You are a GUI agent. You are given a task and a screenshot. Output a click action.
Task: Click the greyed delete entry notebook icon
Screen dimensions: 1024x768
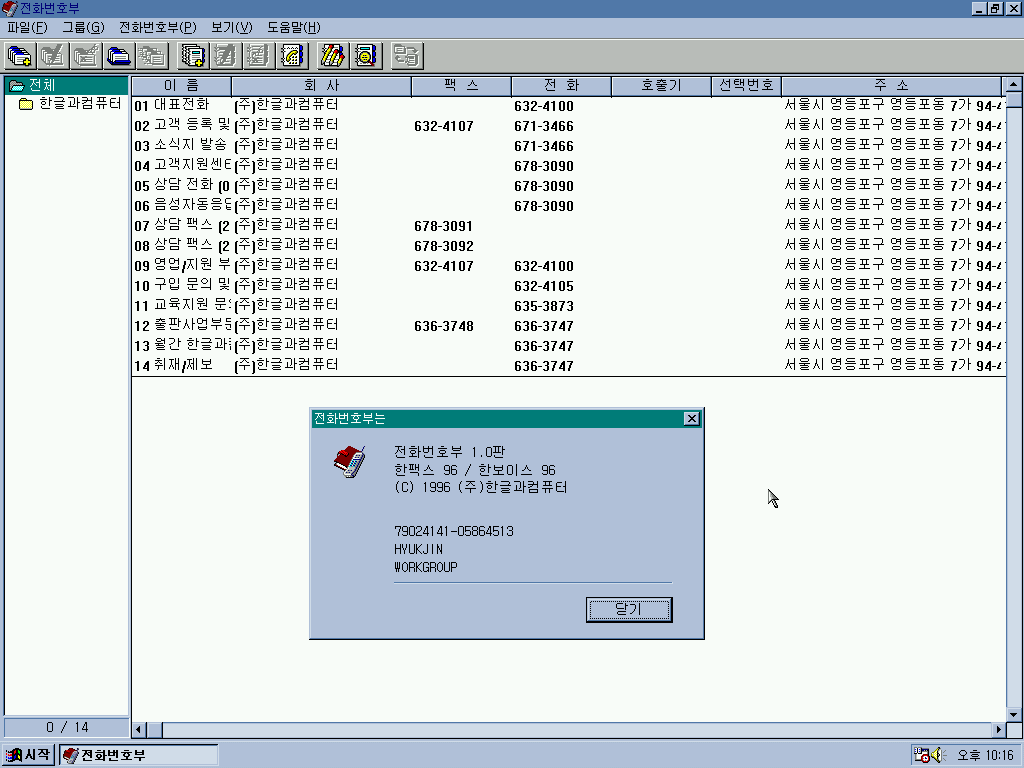[x=259, y=56]
